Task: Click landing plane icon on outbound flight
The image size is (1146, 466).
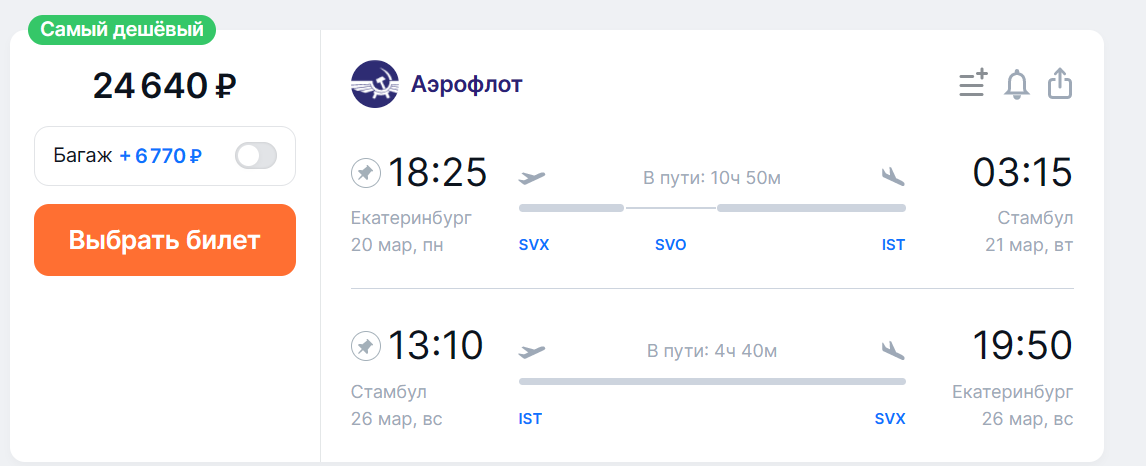Action: (x=893, y=177)
